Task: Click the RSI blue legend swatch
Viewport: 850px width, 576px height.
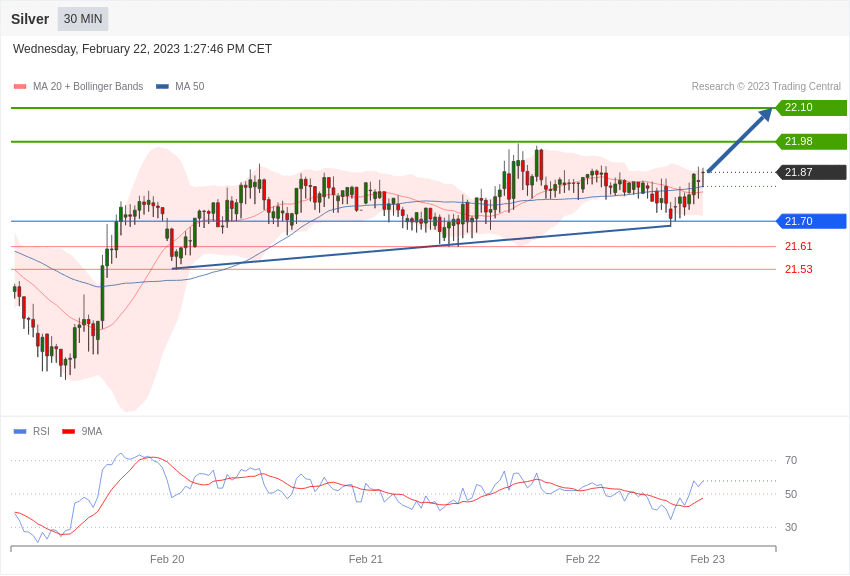Action: [x=20, y=432]
